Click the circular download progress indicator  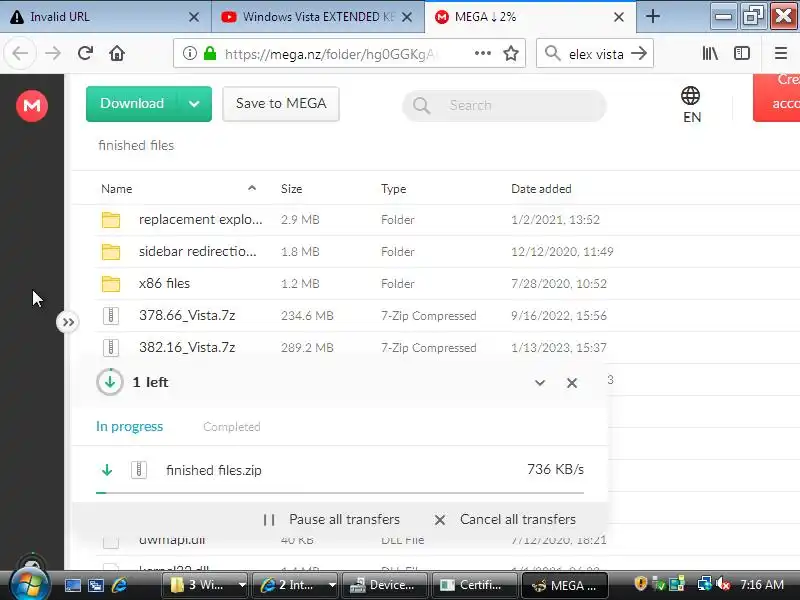(x=110, y=382)
